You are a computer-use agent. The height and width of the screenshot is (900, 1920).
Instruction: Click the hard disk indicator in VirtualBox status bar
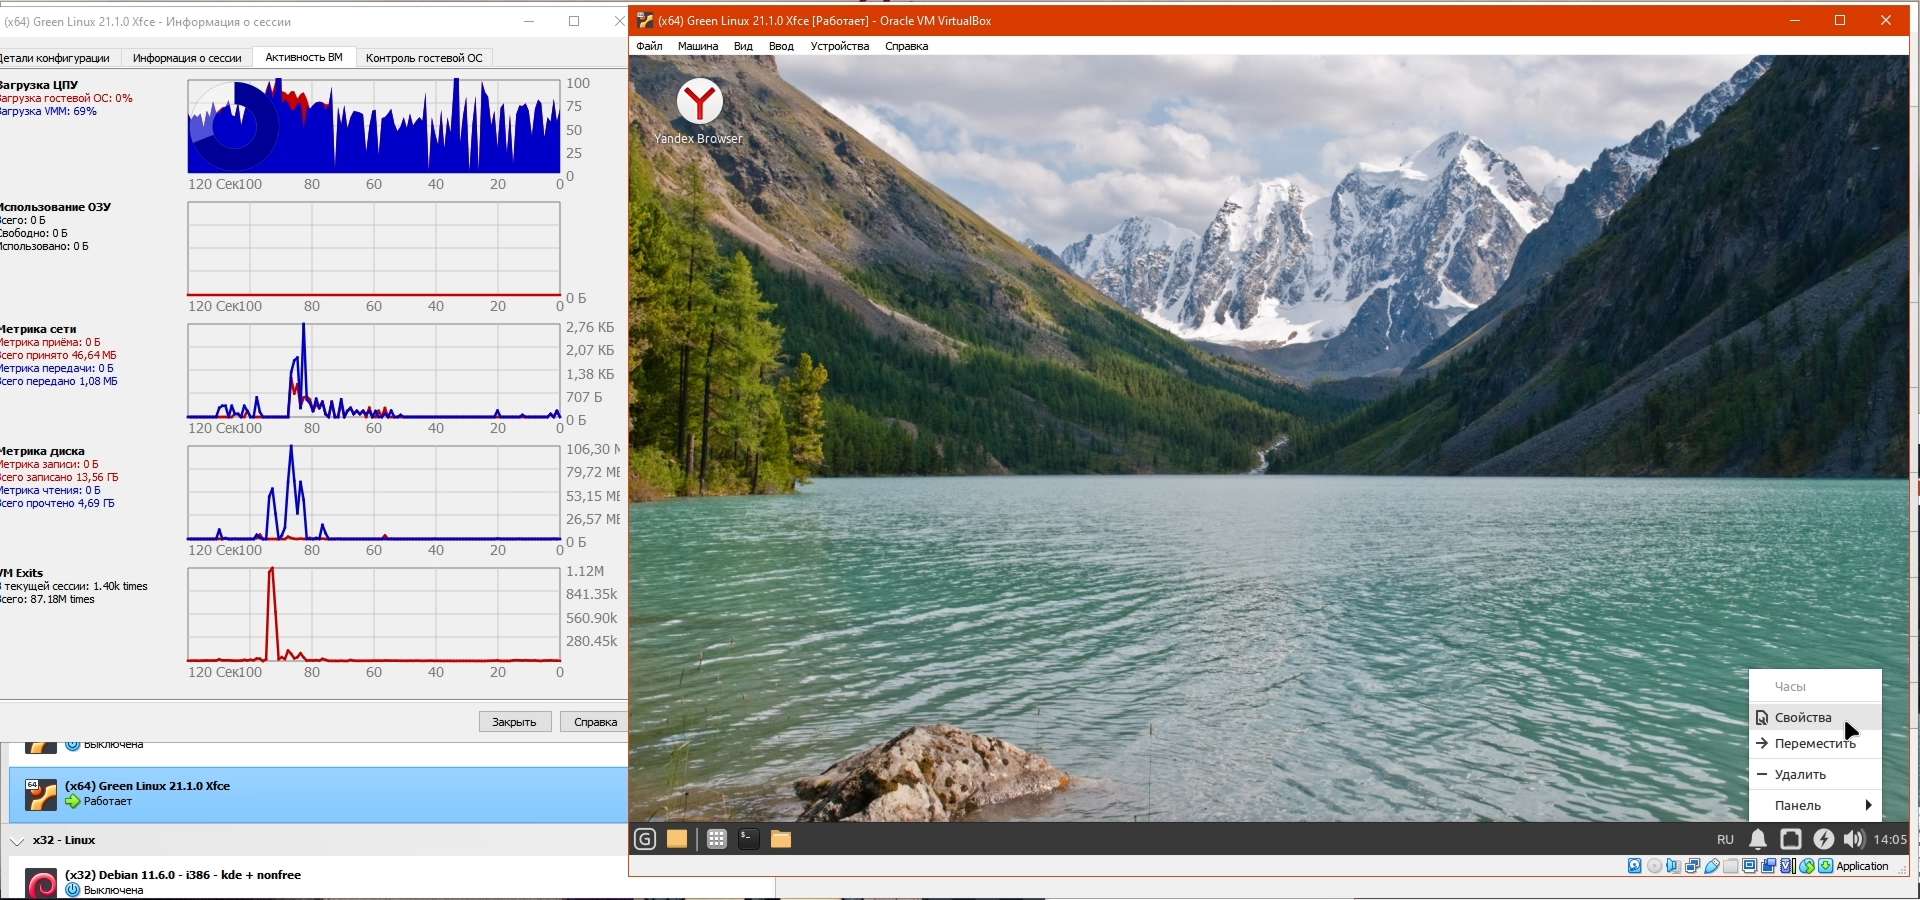[x=1635, y=866]
